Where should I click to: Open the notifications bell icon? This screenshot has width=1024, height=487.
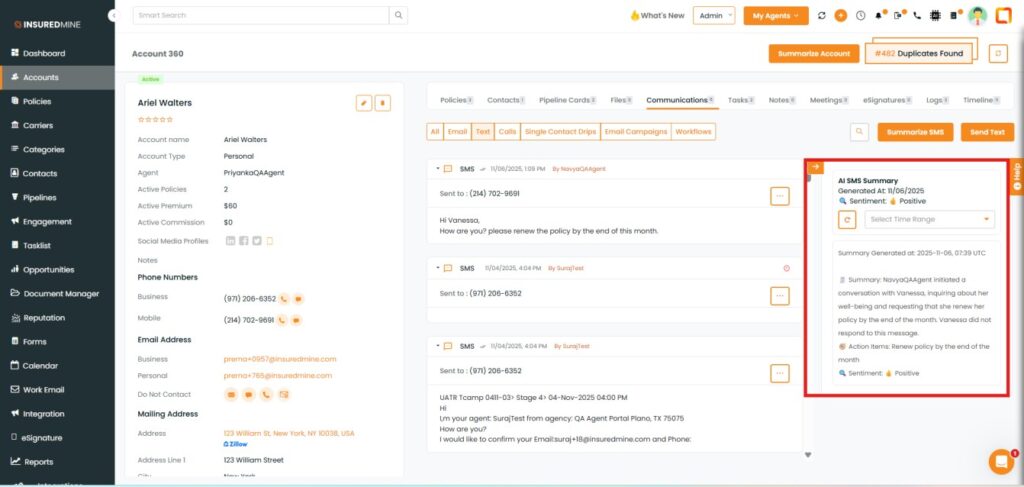pyautogui.click(x=879, y=16)
